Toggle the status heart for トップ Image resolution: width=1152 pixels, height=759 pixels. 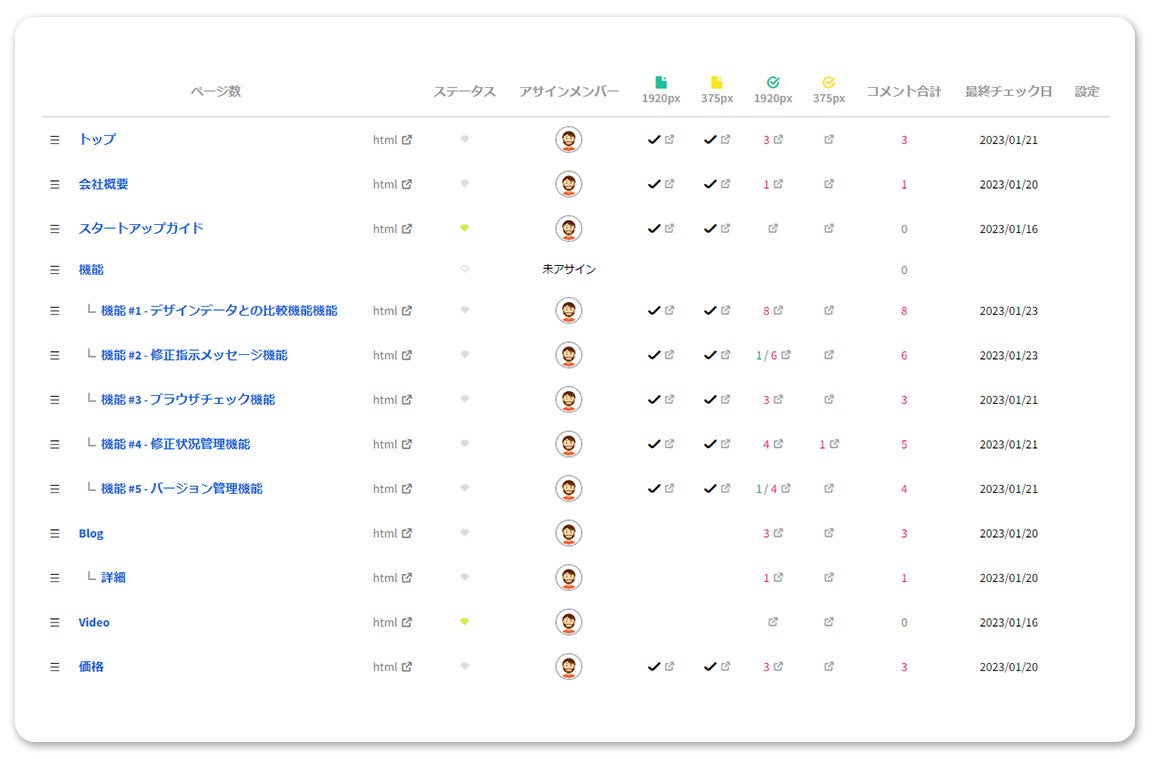coord(464,139)
